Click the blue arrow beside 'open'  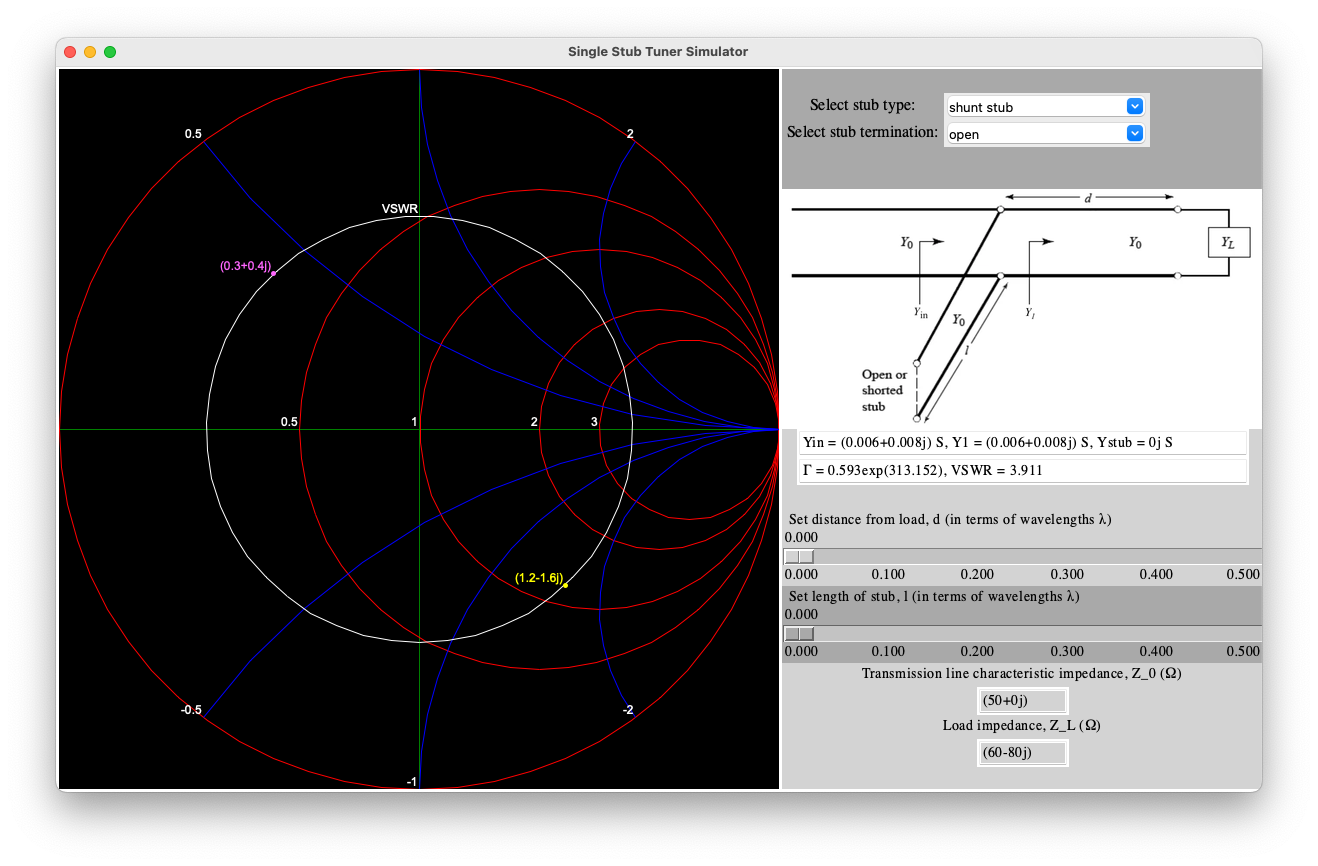[1134, 134]
